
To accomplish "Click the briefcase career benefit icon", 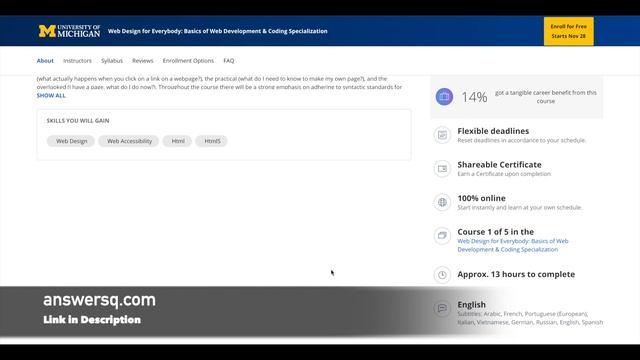I will [444, 97].
